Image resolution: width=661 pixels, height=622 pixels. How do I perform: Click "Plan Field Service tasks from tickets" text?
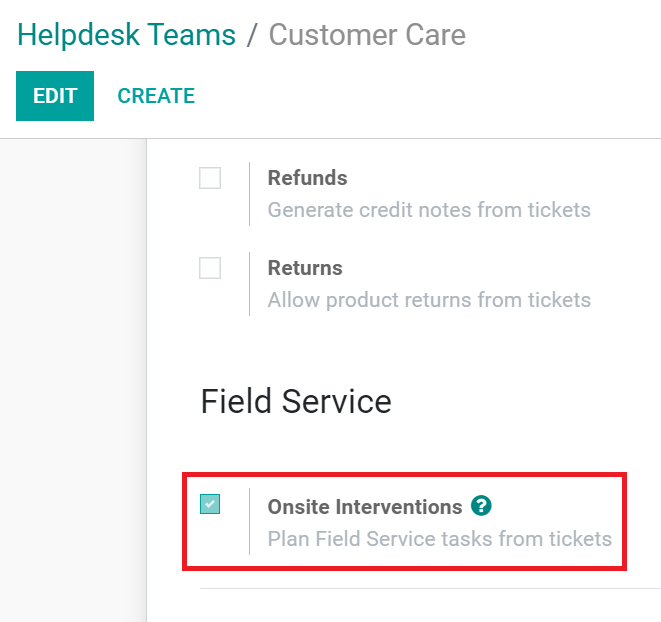click(439, 539)
